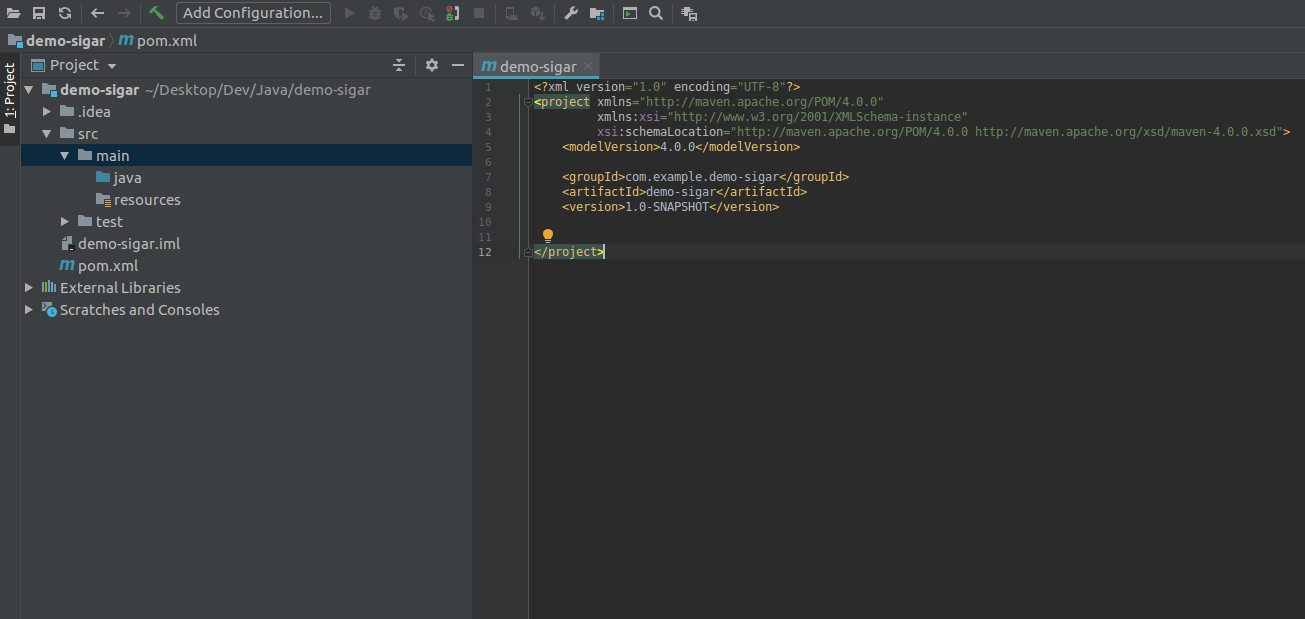
Task: Navigate back with the left arrow icon
Action: point(97,13)
